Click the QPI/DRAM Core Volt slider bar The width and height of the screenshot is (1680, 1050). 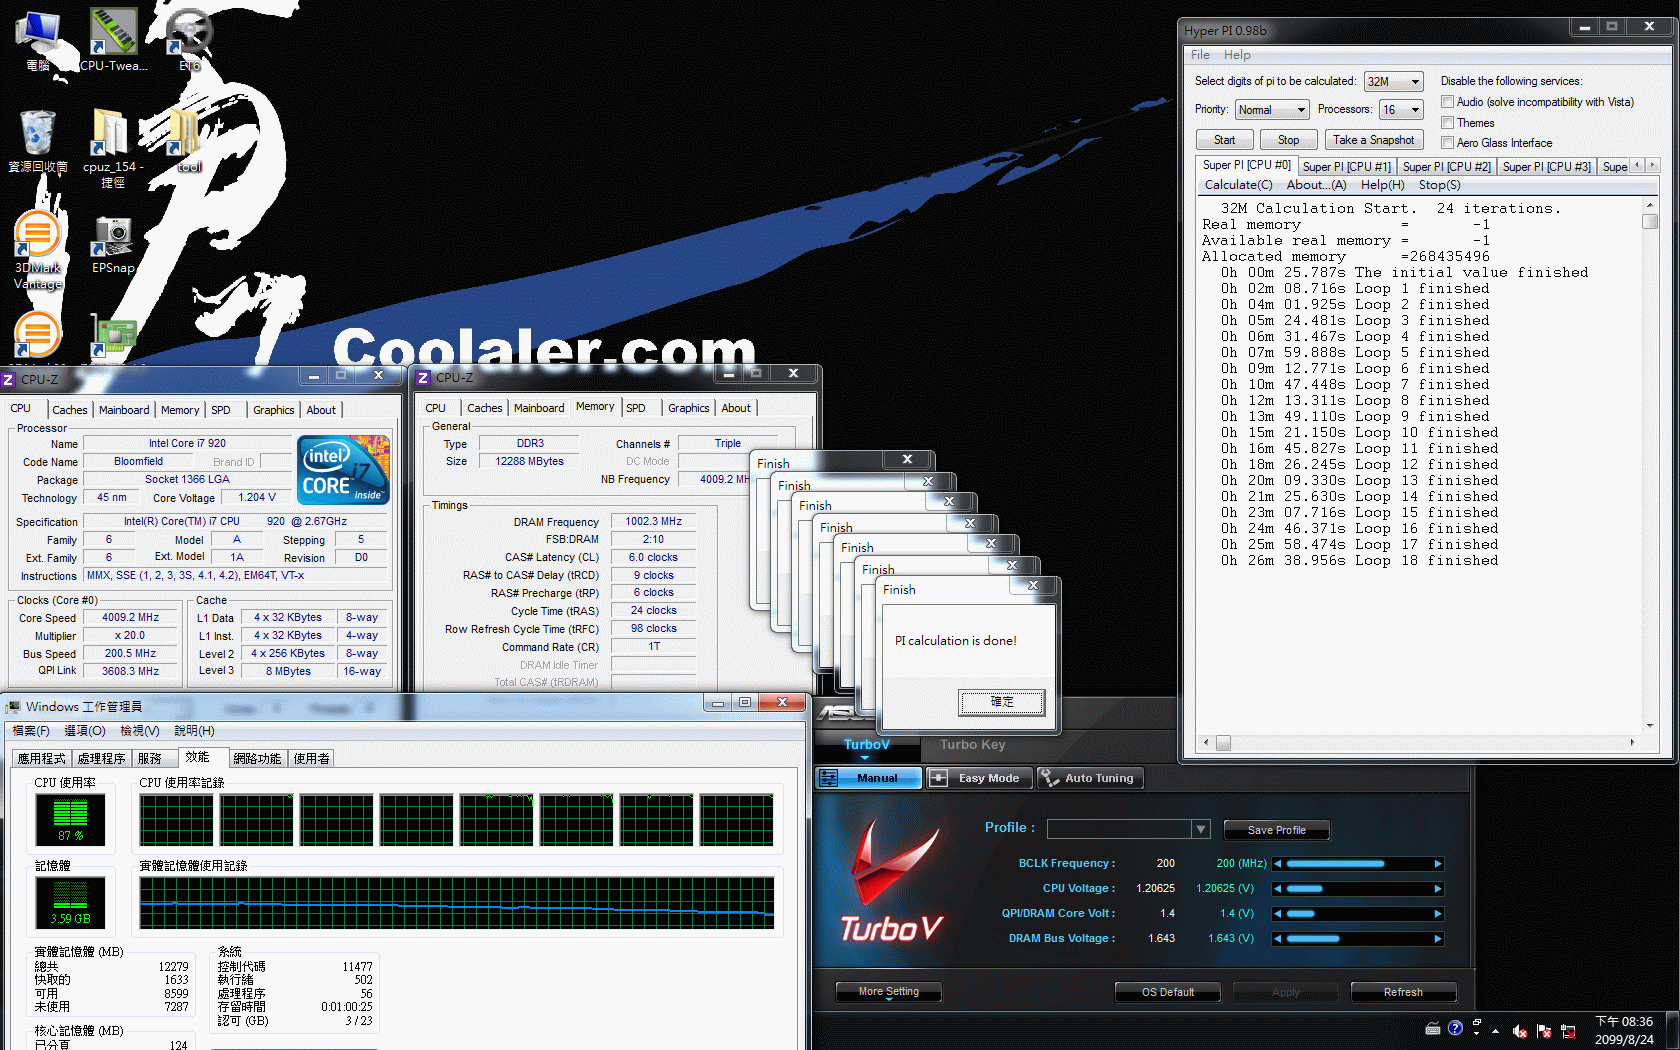pos(1358,913)
